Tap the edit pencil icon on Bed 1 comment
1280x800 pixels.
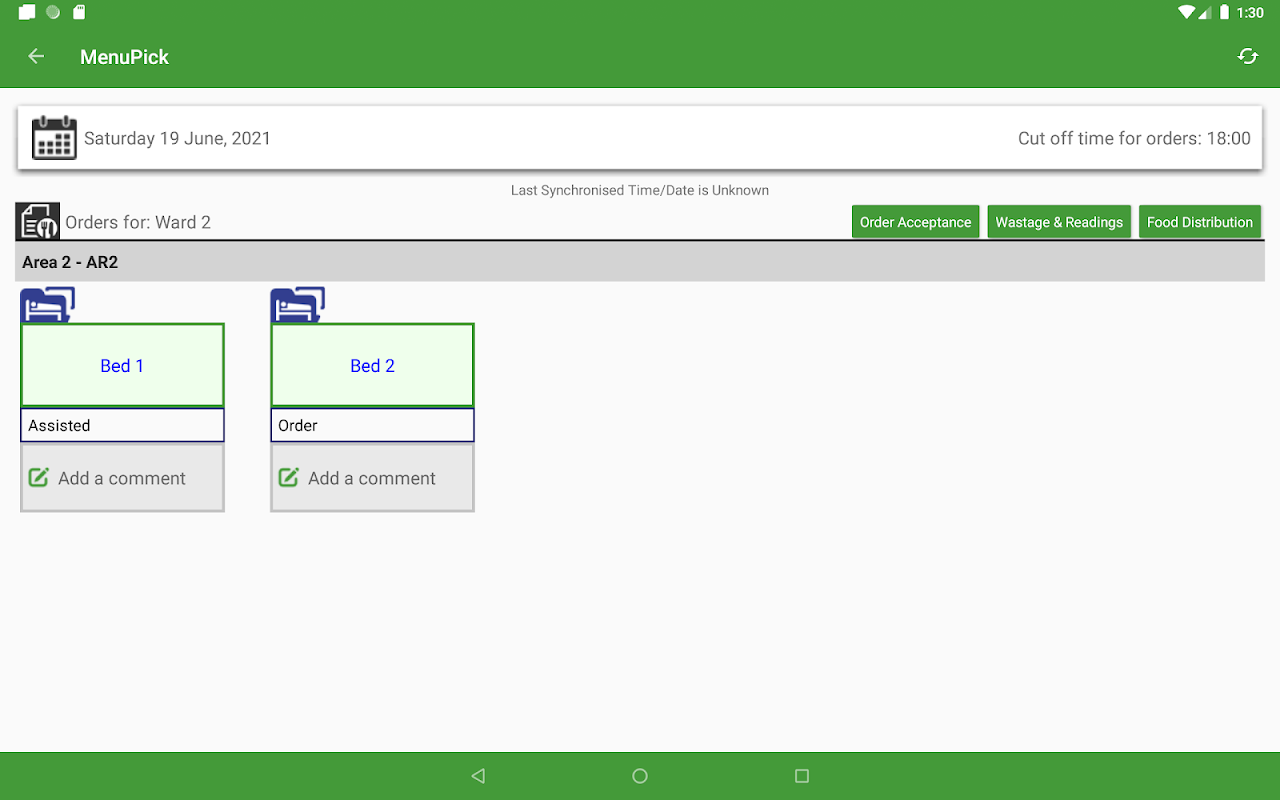(39, 477)
